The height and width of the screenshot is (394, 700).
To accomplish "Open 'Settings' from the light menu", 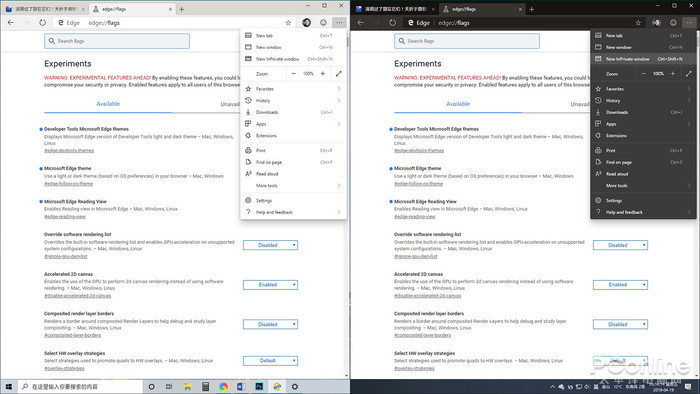I will [x=293, y=200].
